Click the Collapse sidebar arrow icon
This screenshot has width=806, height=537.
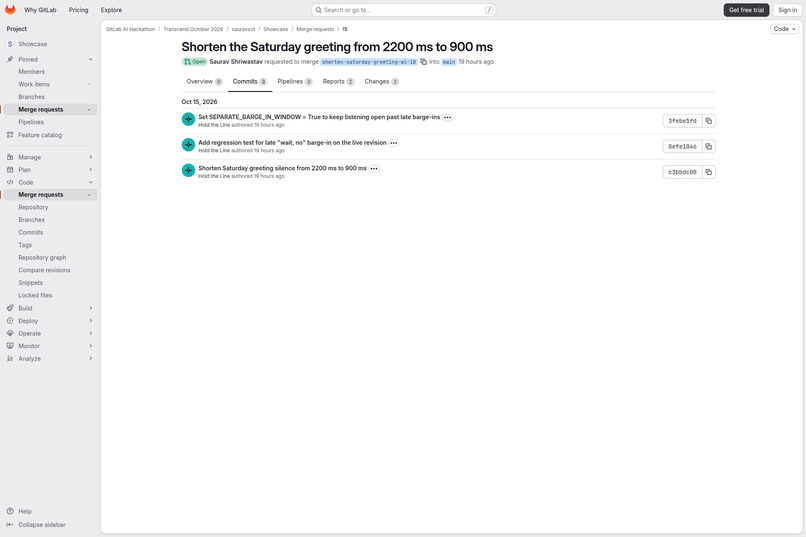pyautogui.click(x=10, y=525)
